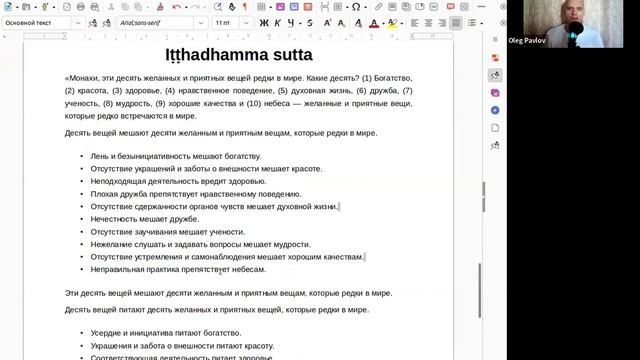Toggle subscript formatting
The width and height of the screenshot is (640, 360).
point(341,23)
